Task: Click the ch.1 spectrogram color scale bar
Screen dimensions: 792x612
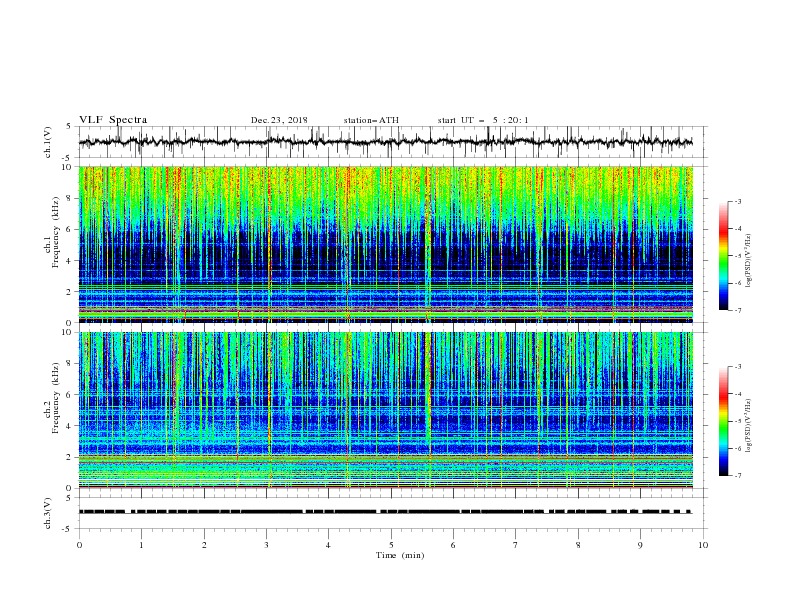Action: point(723,256)
